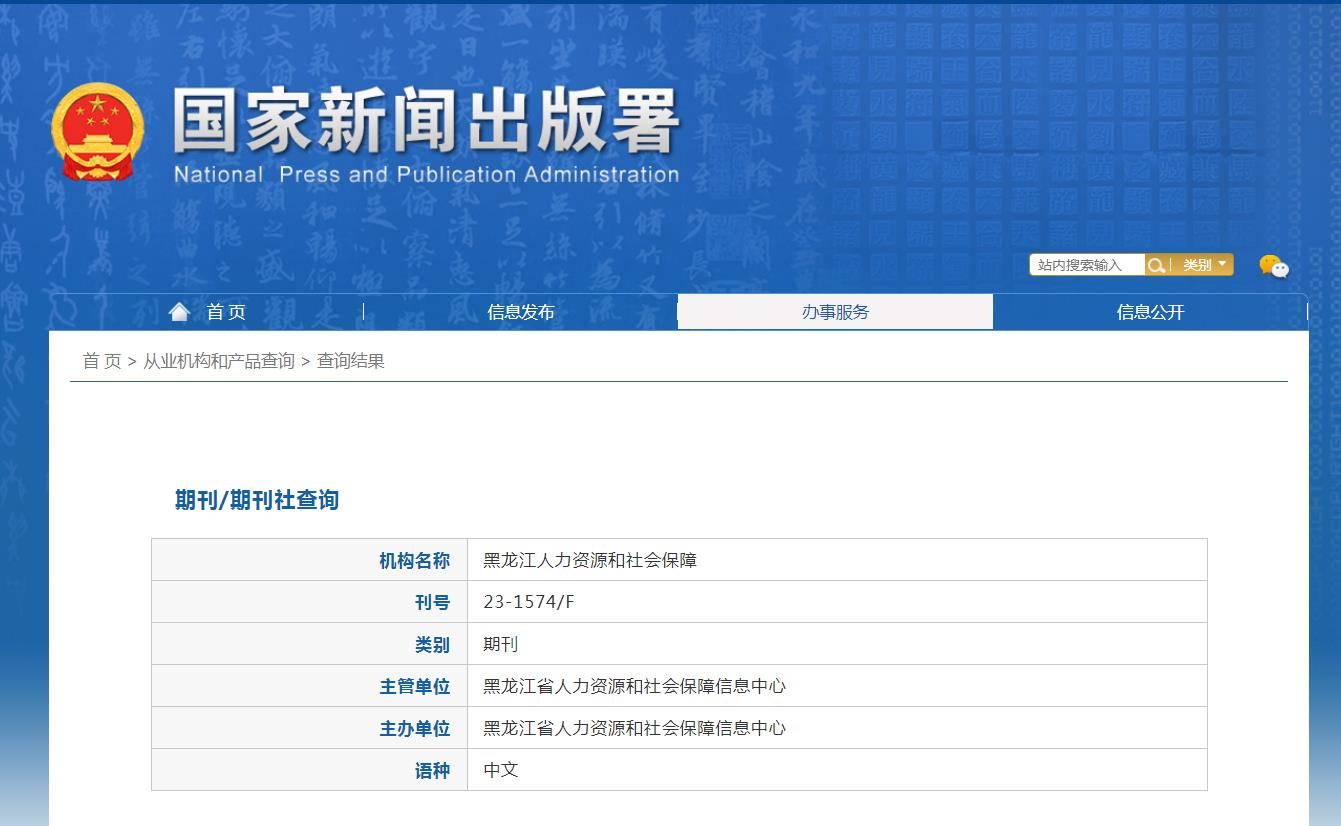Click the 站内搜索输入 search box
This screenshot has width=1341, height=826.
click(x=1087, y=264)
